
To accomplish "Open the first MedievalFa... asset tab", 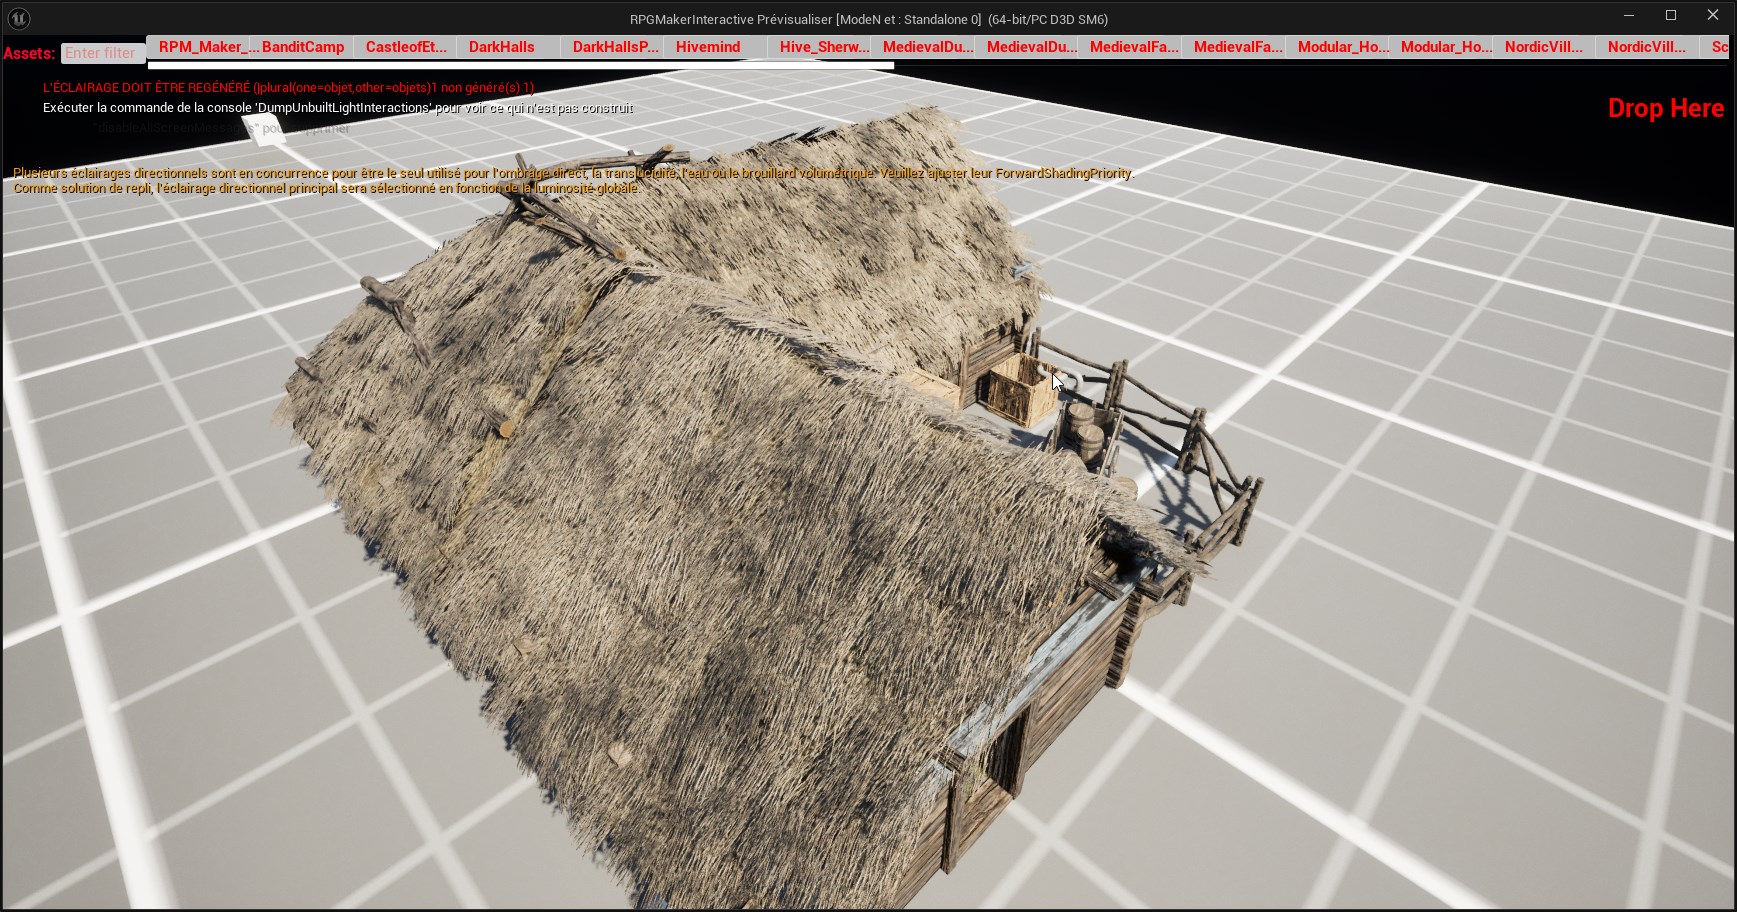I will tap(1130, 47).
